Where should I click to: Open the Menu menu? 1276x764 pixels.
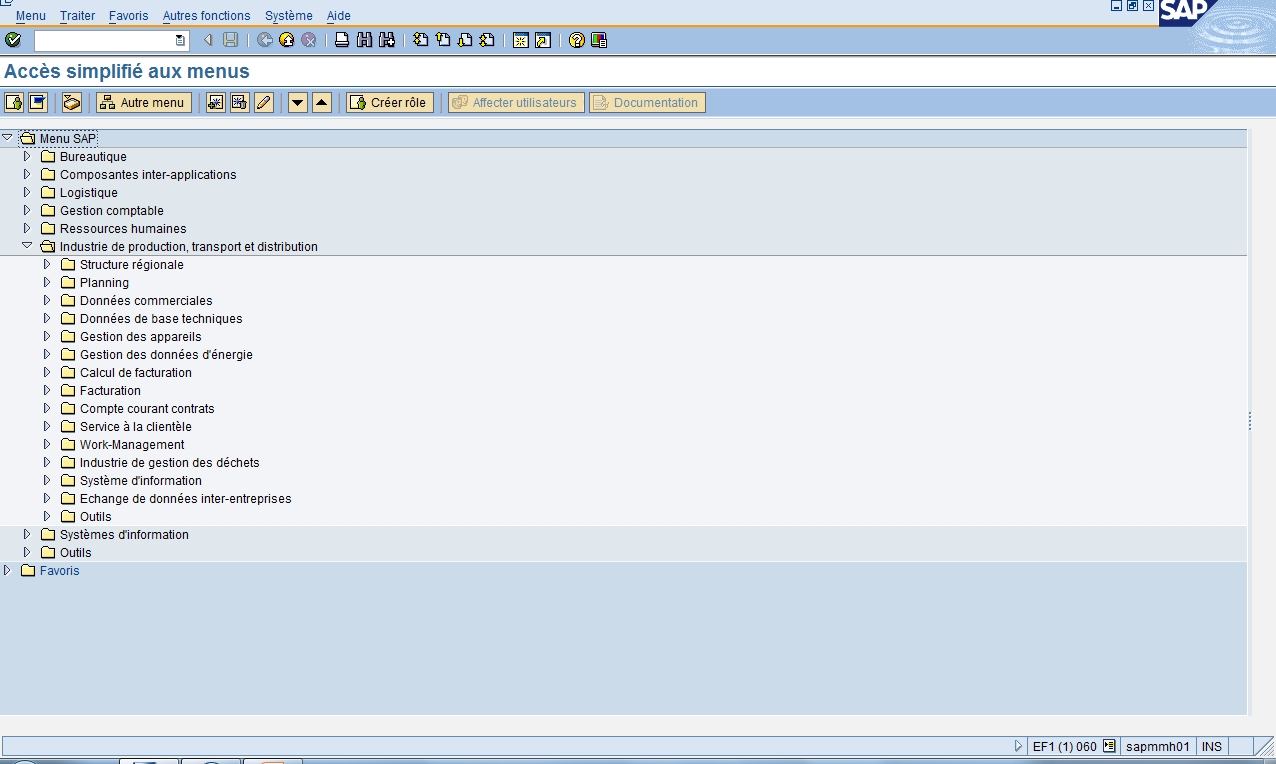click(31, 16)
